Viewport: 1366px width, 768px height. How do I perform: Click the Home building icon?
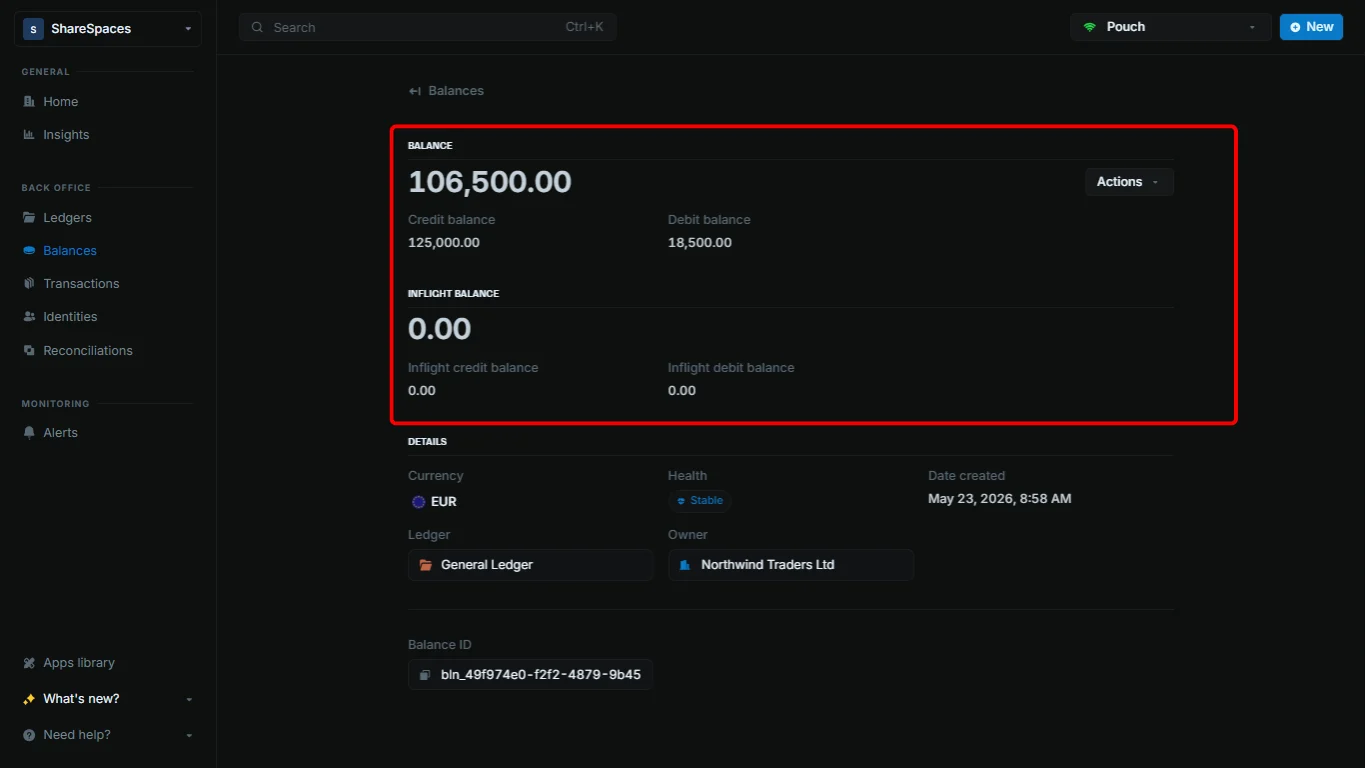coord(29,101)
